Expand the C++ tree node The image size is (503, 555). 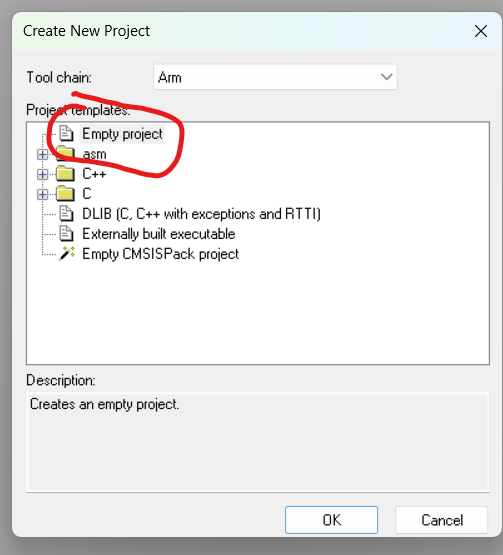tap(42, 174)
